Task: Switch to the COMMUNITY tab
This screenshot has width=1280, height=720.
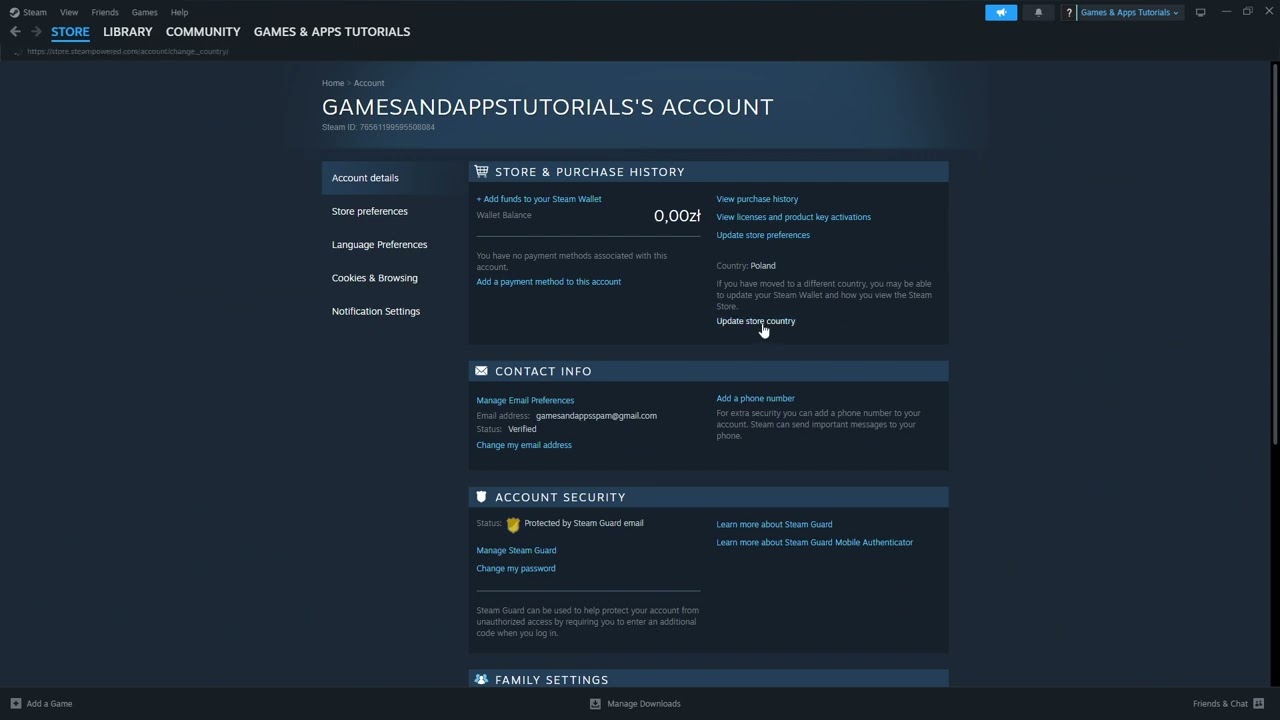Action: [203, 32]
